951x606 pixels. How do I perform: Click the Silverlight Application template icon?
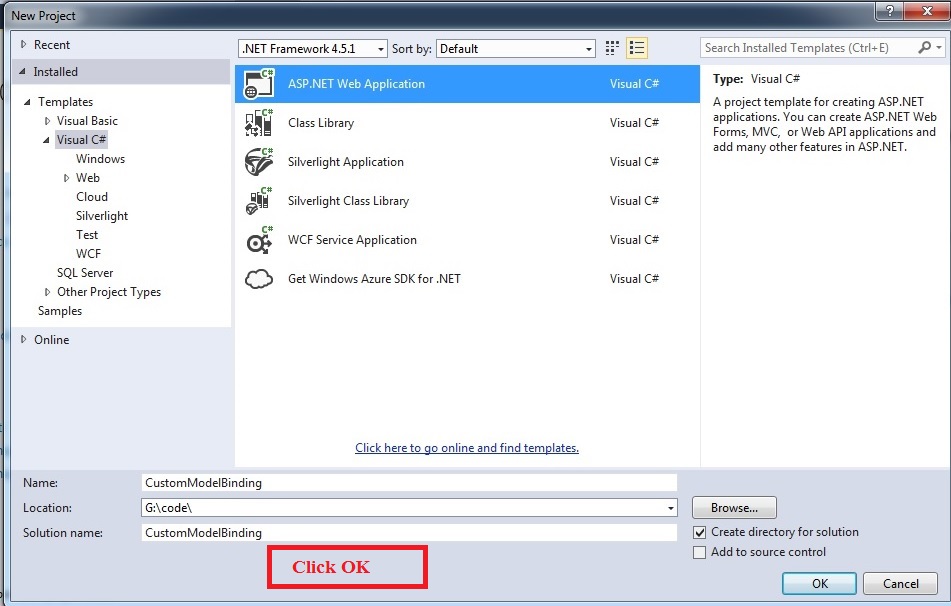259,162
